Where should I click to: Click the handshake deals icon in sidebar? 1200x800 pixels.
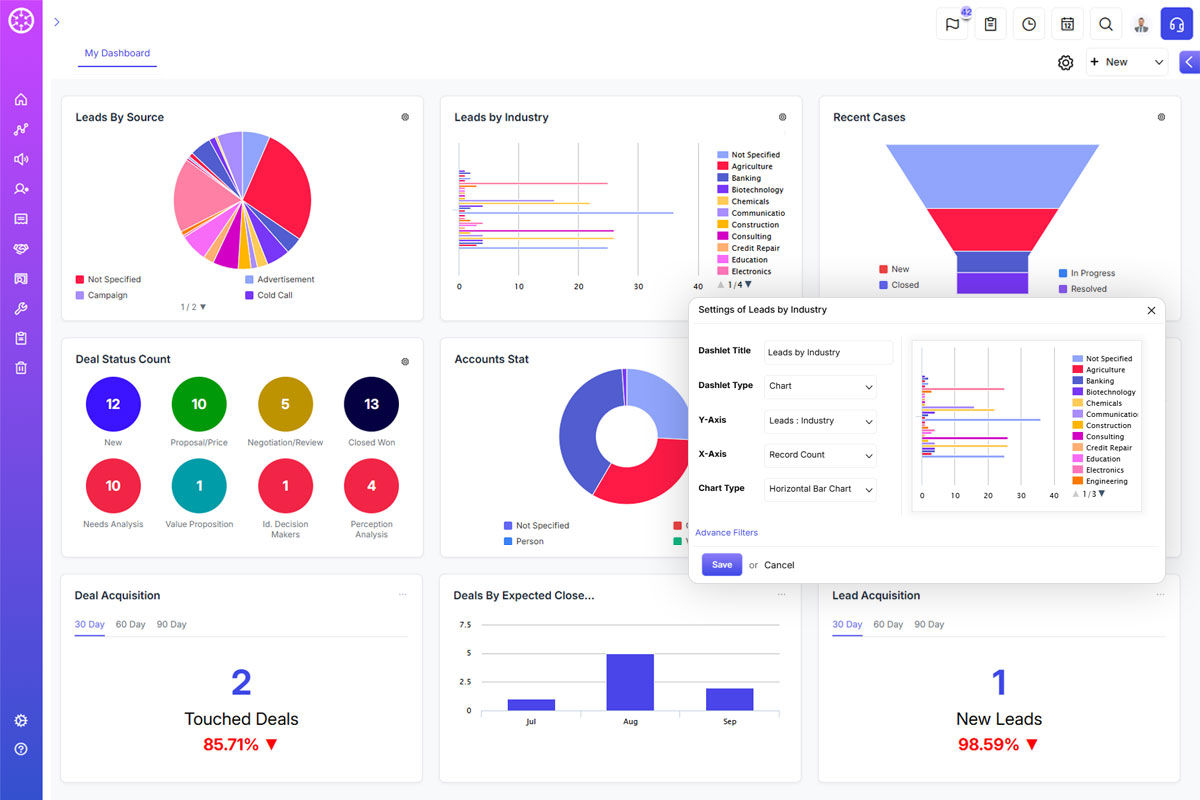click(x=20, y=248)
